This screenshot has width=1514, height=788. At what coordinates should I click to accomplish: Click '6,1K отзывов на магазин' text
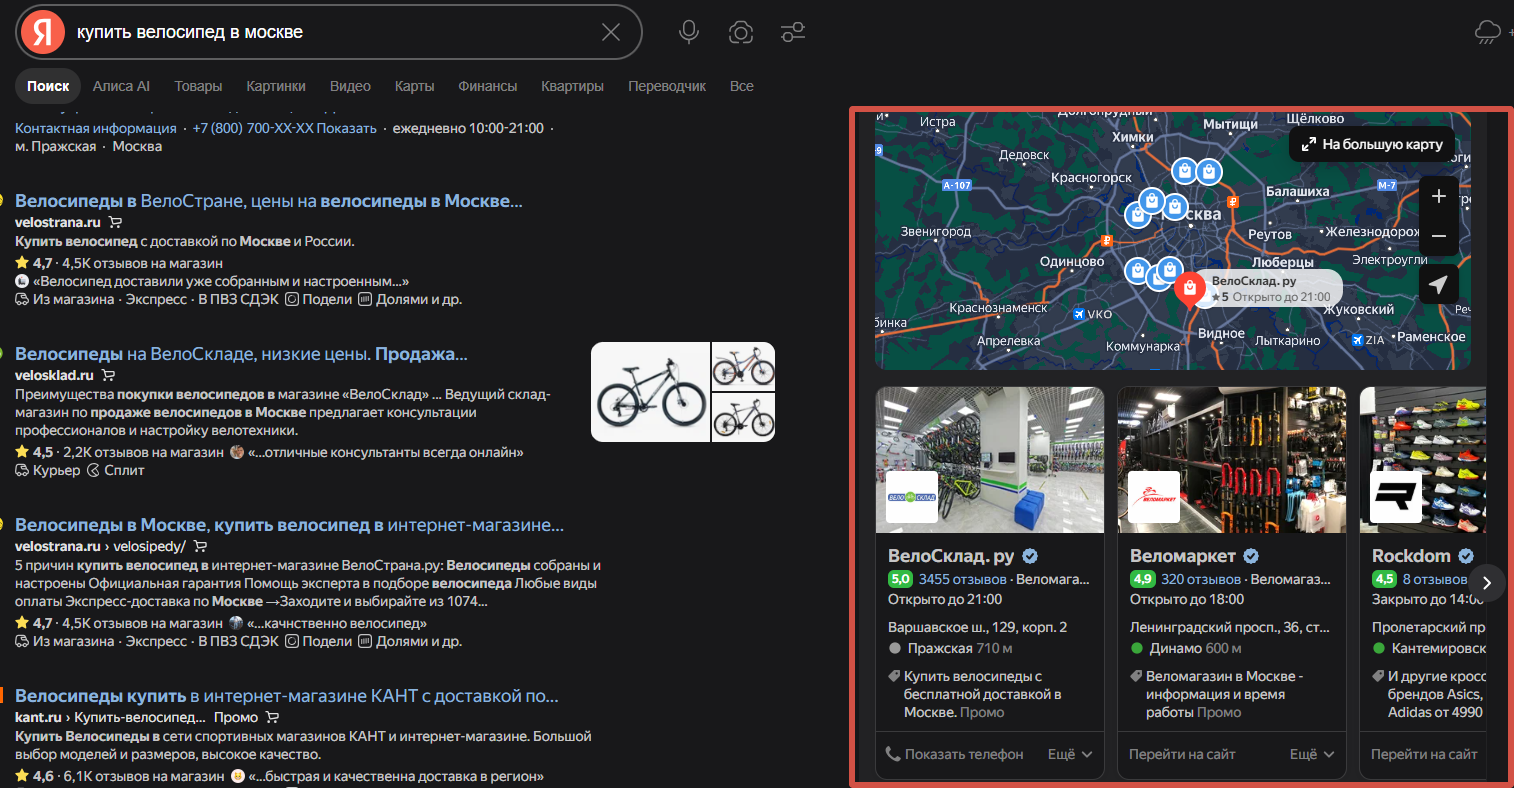(142, 776)
